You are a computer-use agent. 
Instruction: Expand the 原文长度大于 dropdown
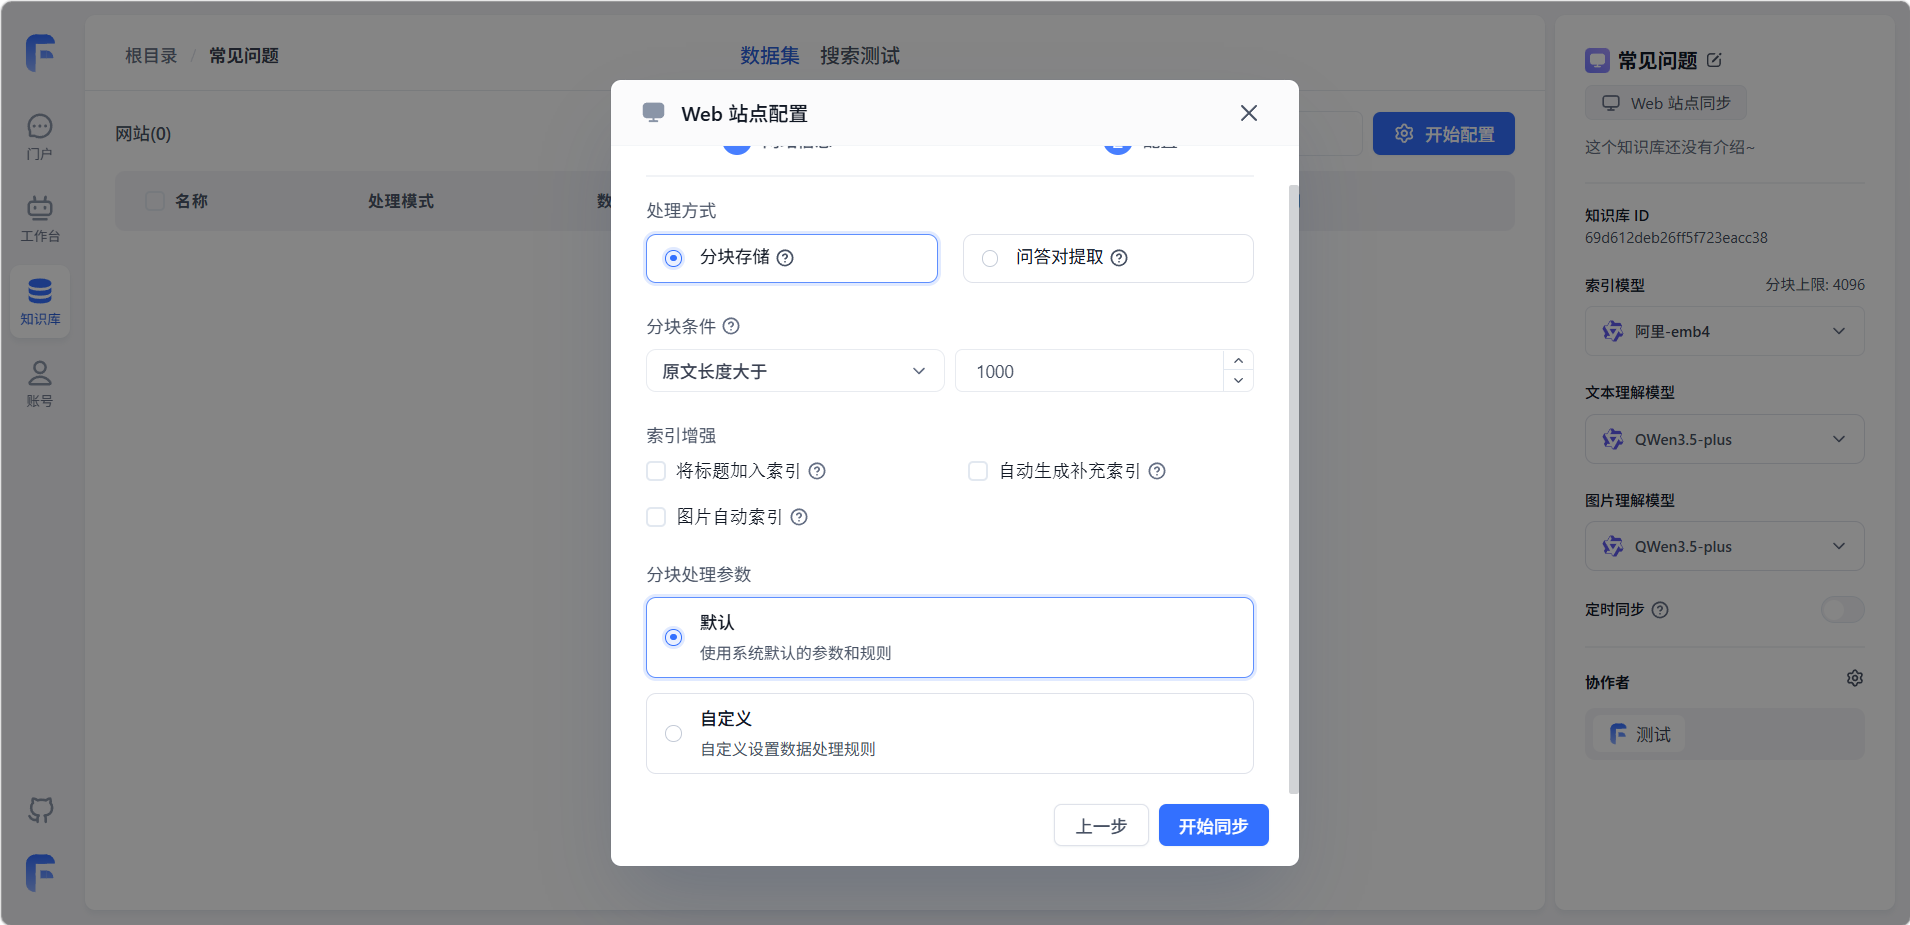pyautogui.click(x=794, y=371)
